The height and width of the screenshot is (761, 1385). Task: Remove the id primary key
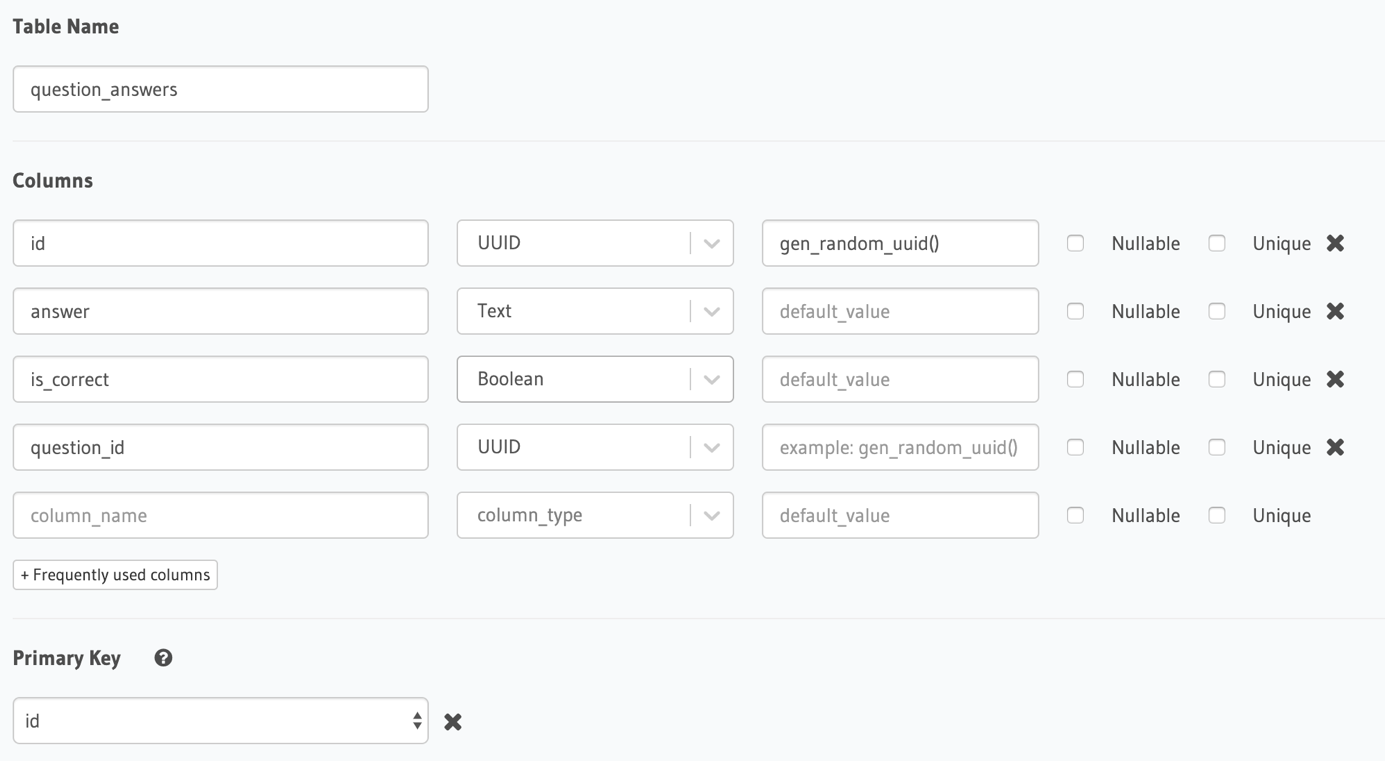453,721
